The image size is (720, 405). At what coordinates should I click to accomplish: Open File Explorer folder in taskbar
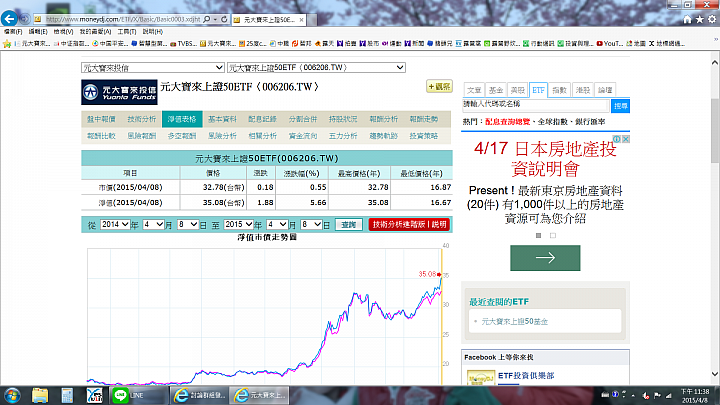coord(40,395)
